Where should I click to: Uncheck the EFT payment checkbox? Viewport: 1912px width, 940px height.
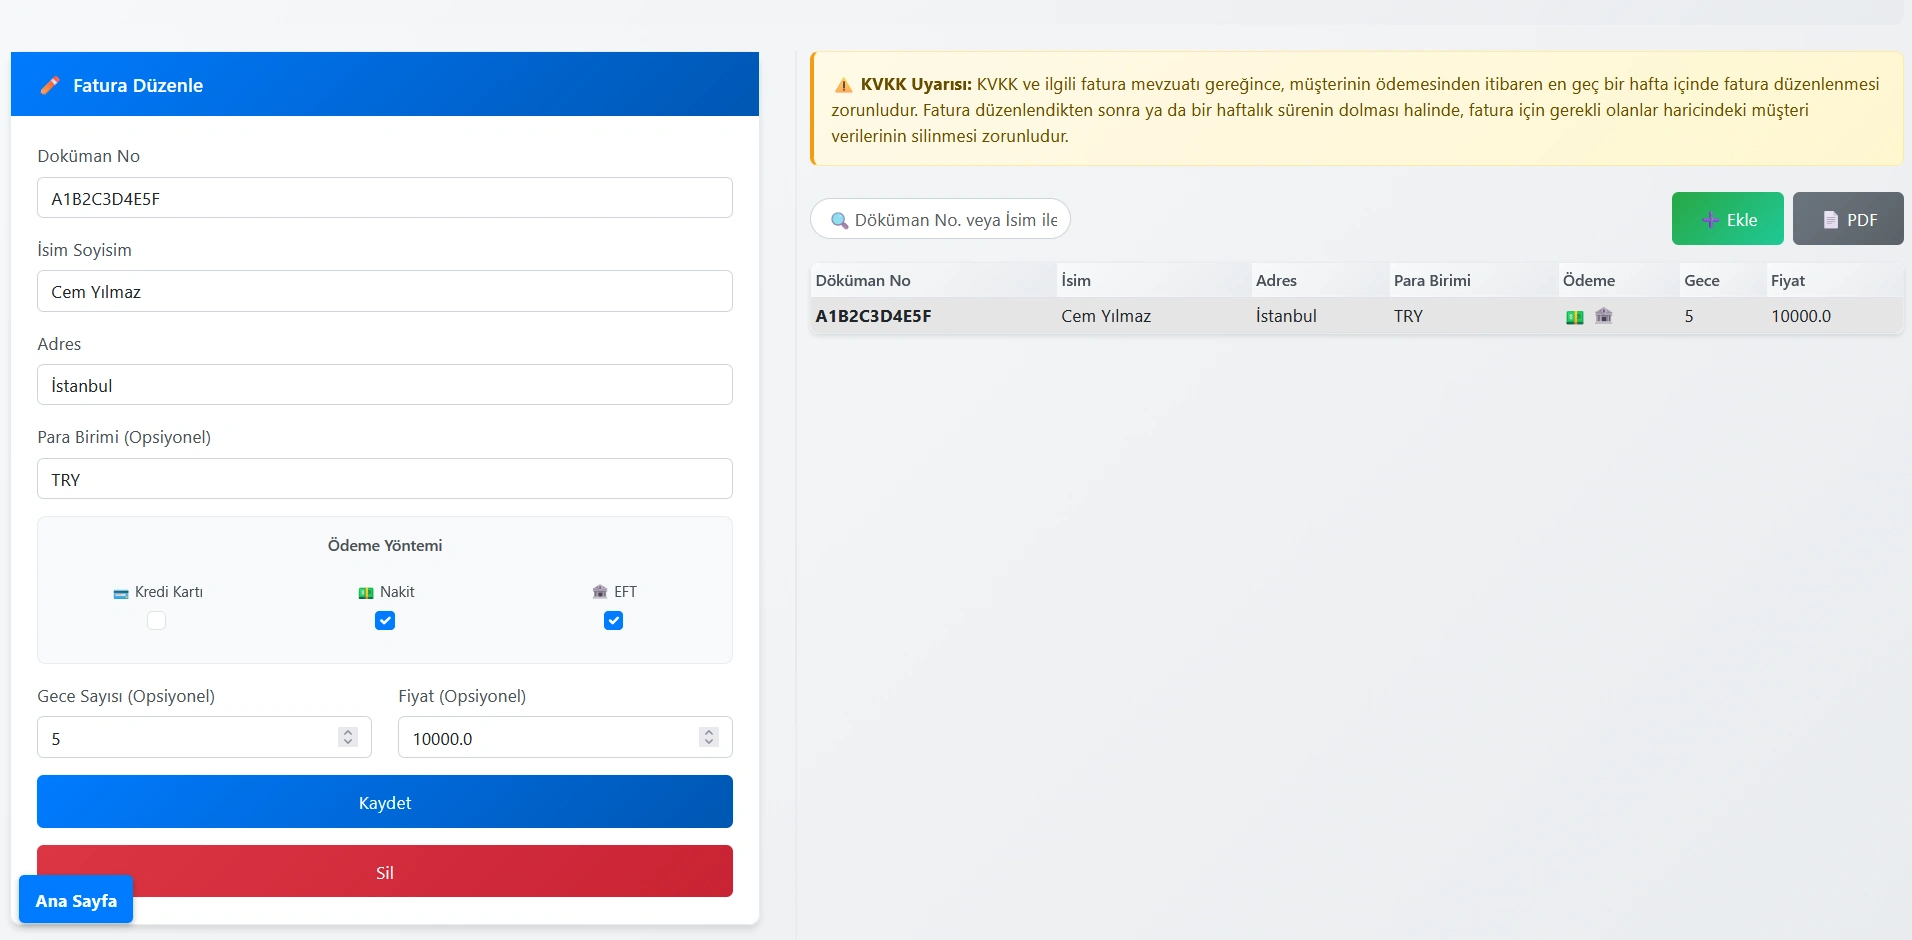click(614, 621)
